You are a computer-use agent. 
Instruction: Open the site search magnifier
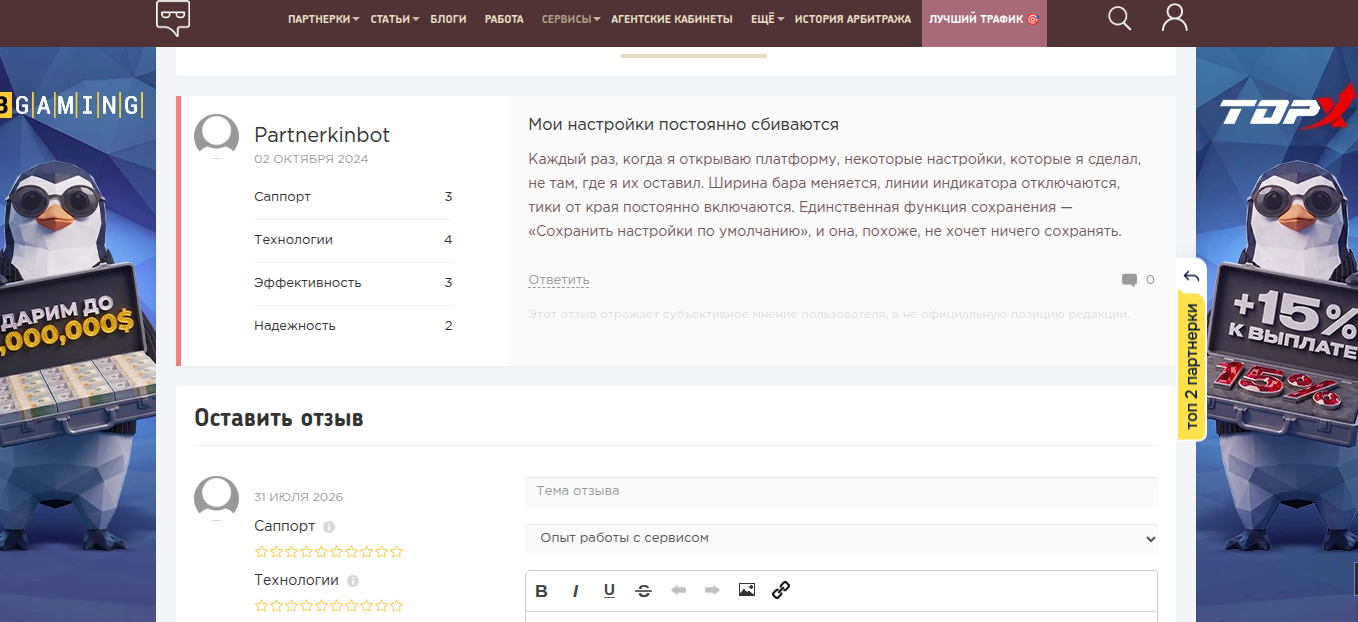click(1120, 18)
